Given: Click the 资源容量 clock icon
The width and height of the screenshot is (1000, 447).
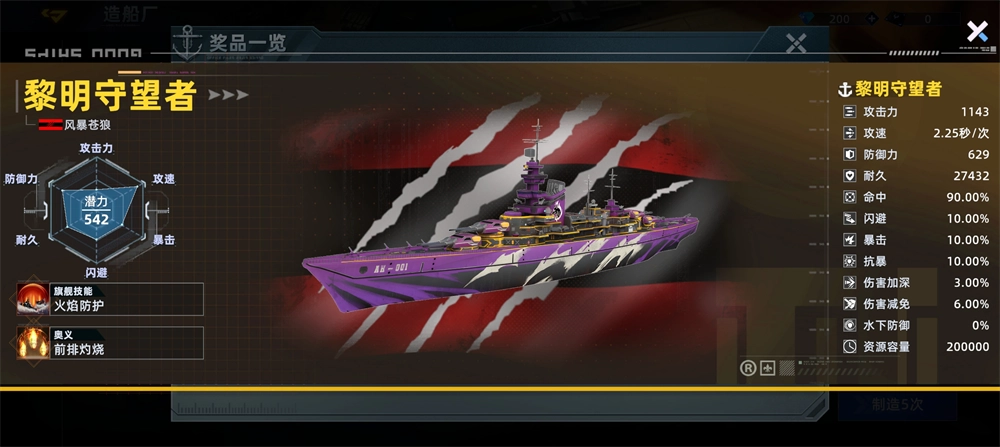Looking at the screenshot, I should tap(849, 346).
